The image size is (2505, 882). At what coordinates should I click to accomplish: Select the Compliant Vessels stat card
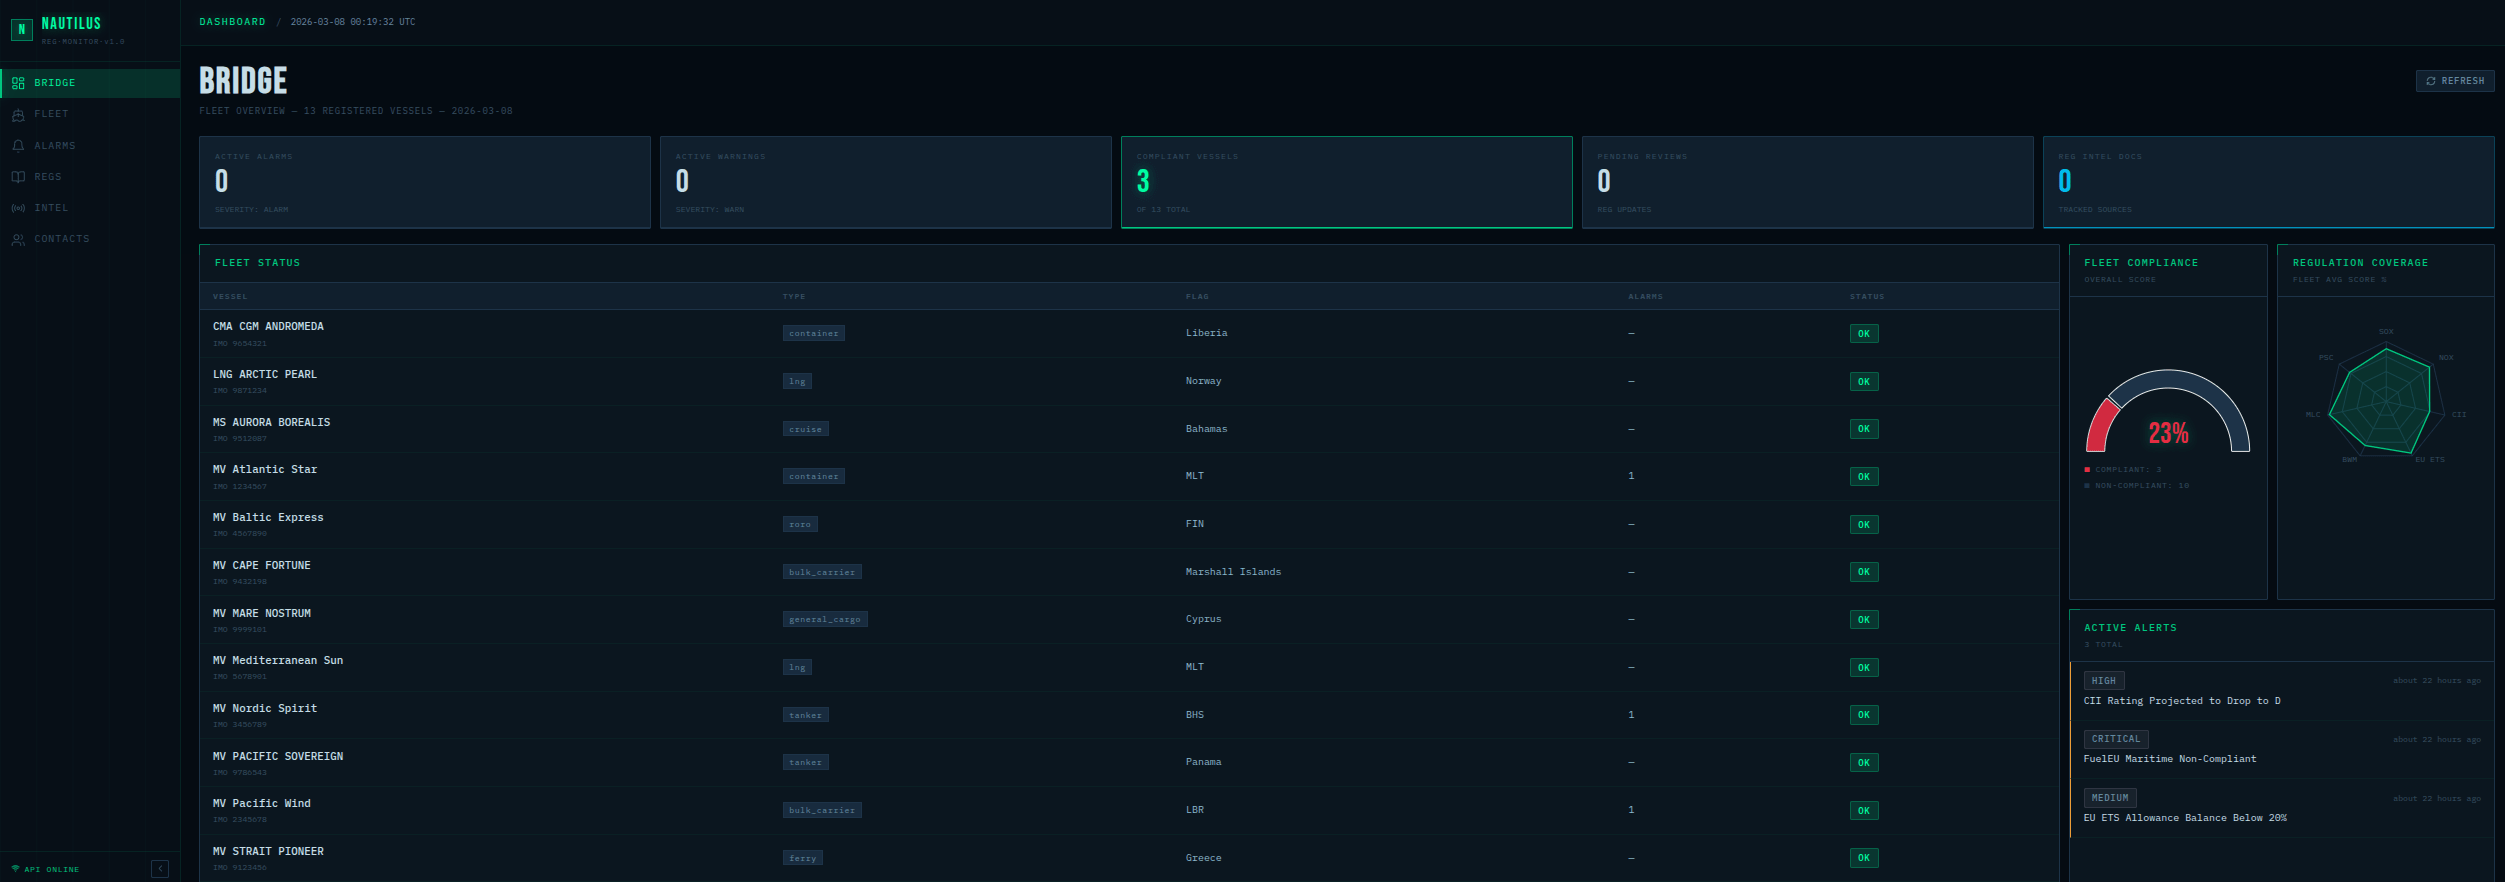coord(1346,182)
